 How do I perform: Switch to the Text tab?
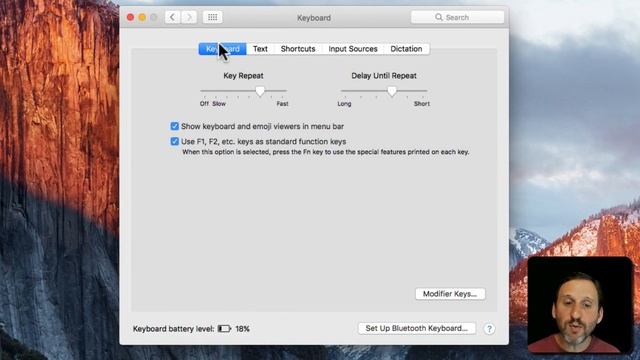tap(260, 49)
